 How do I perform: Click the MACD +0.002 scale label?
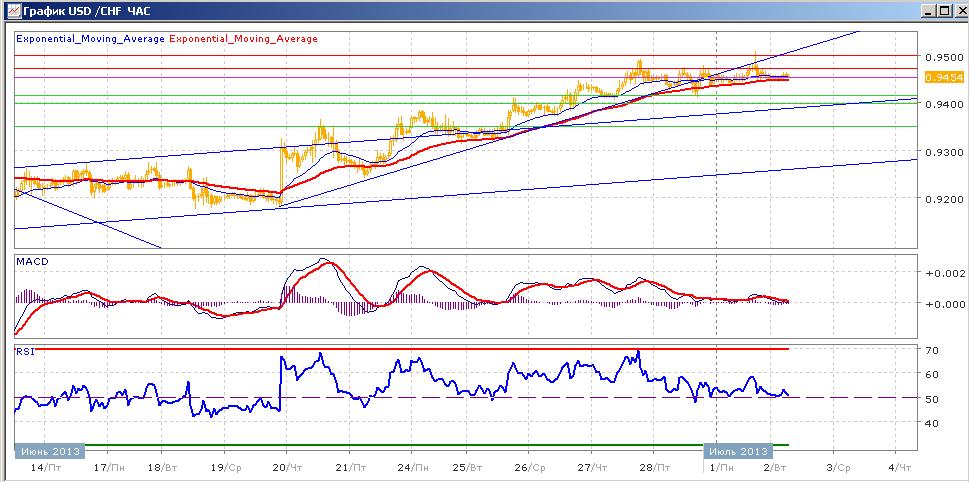tap(943, 273)
